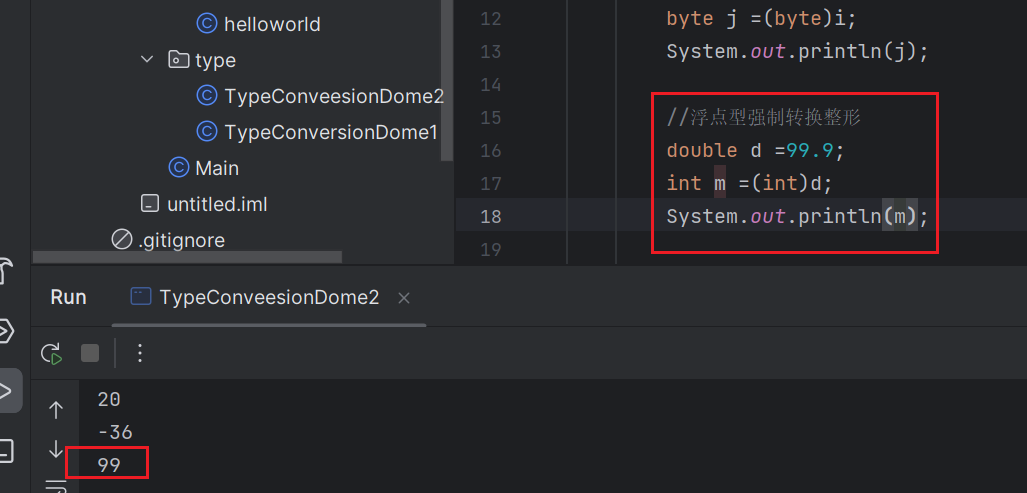Open TypeConversionDome1 class file
1027x493 pixels.
[330, 132]
